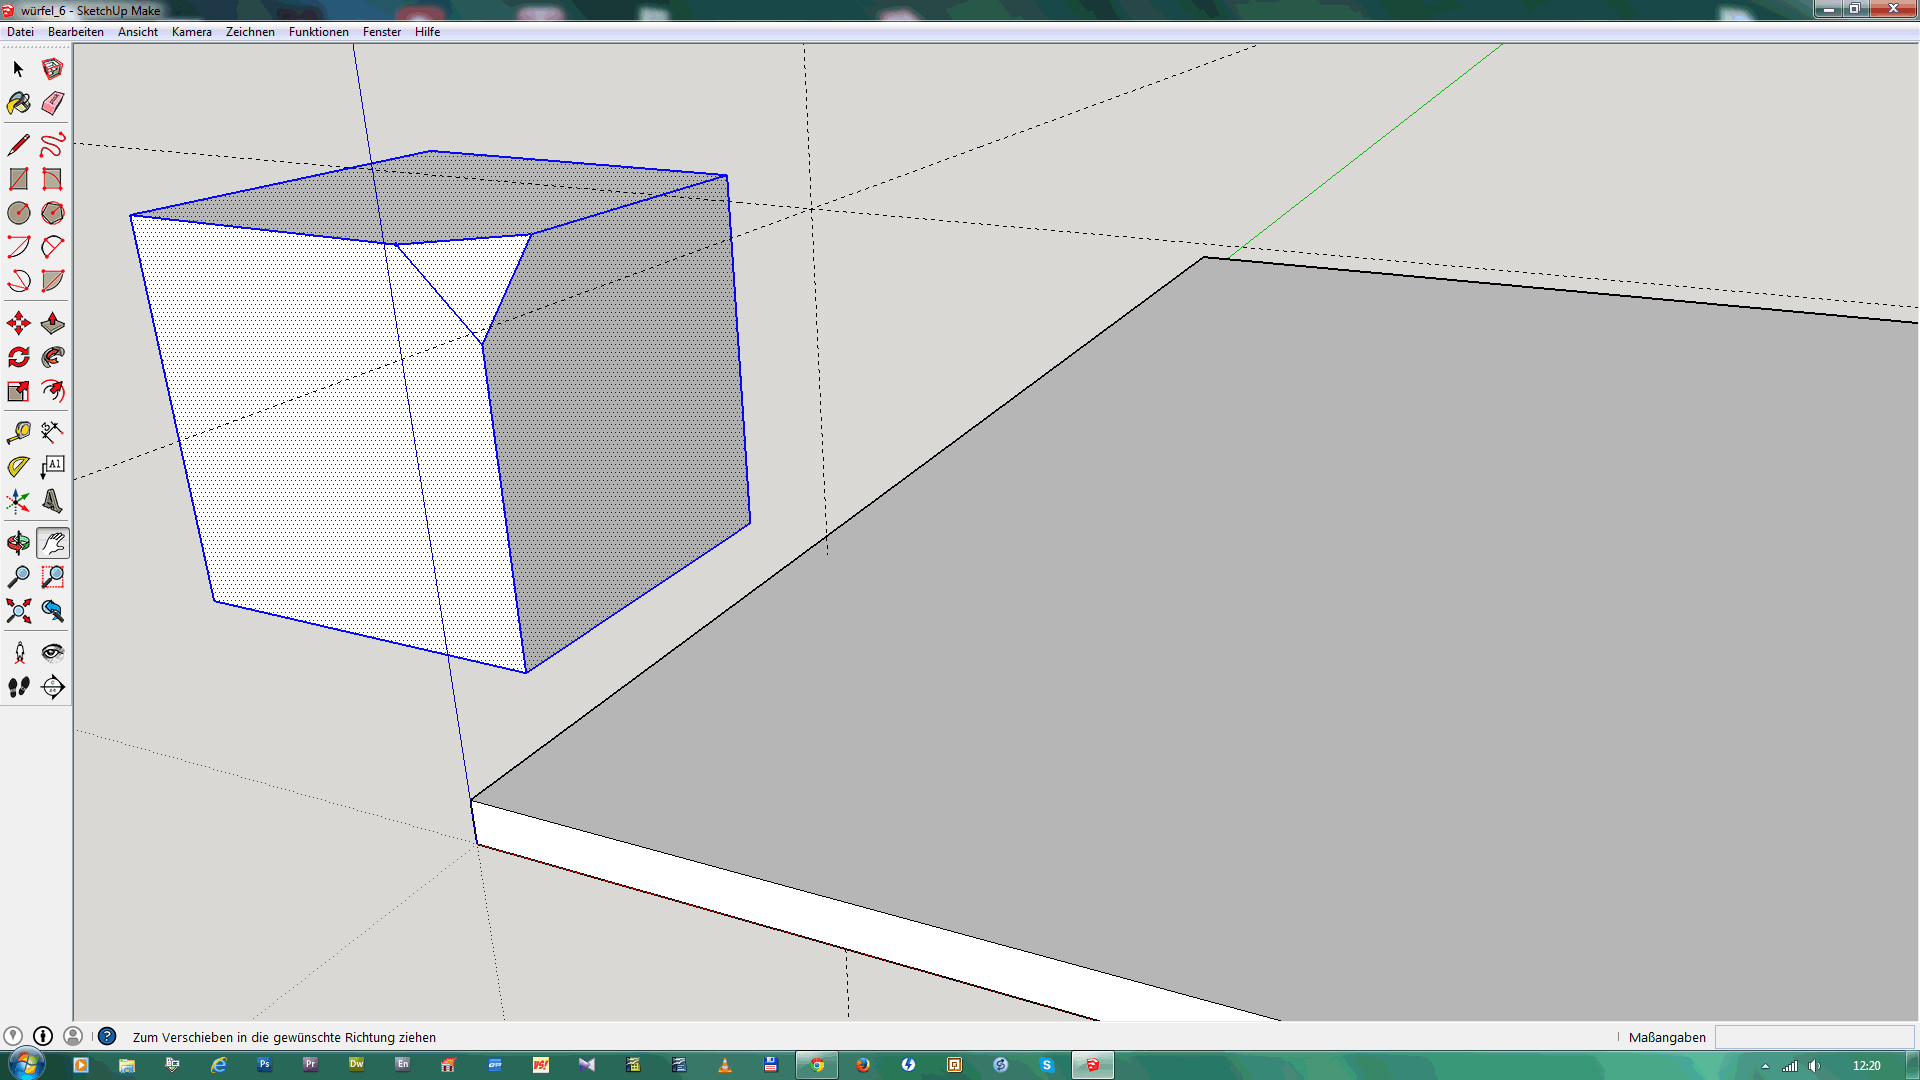This screenshot has height=1080, width=1920.
Task: Pick the Paint Bucket tool
Action: coord(18,103)
